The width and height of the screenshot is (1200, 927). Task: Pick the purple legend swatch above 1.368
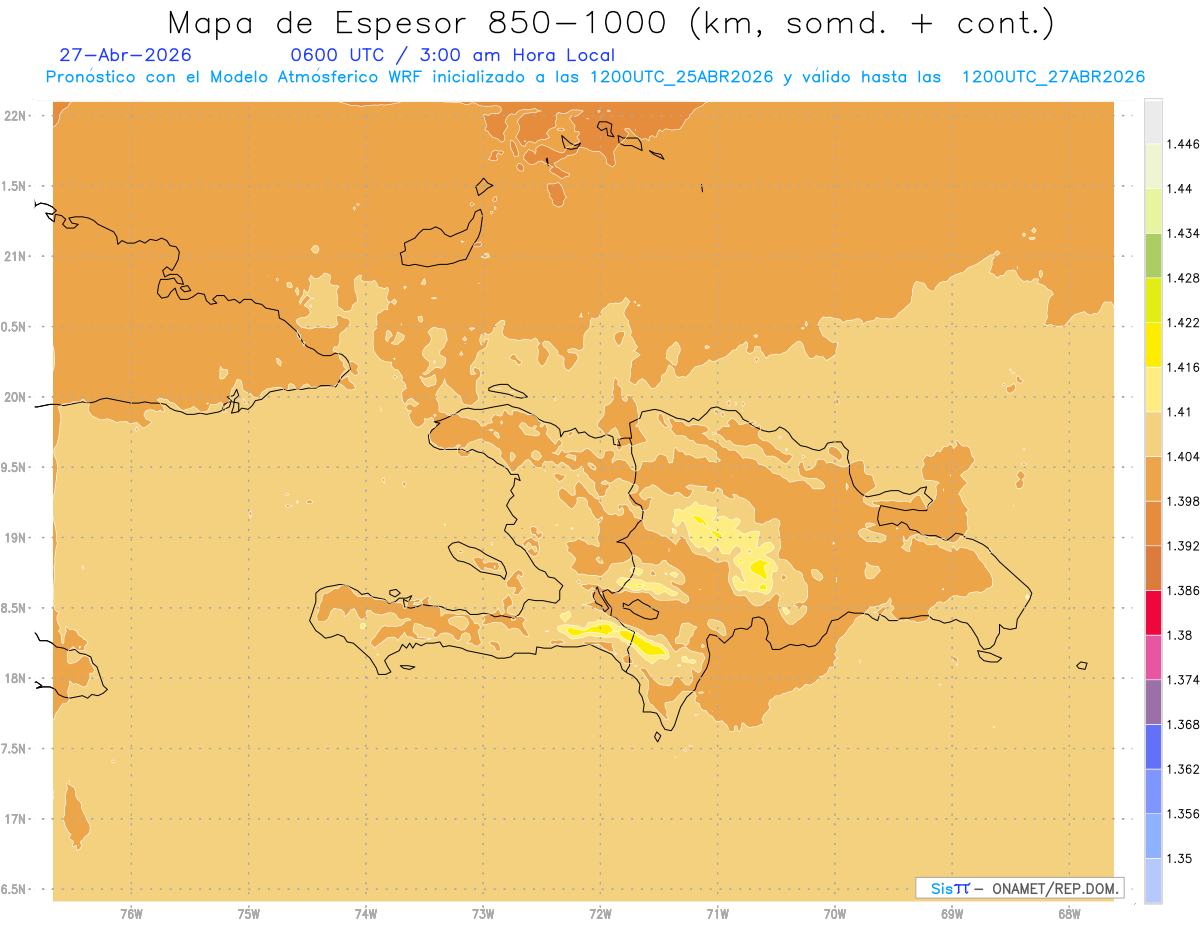click(1153, 702)
